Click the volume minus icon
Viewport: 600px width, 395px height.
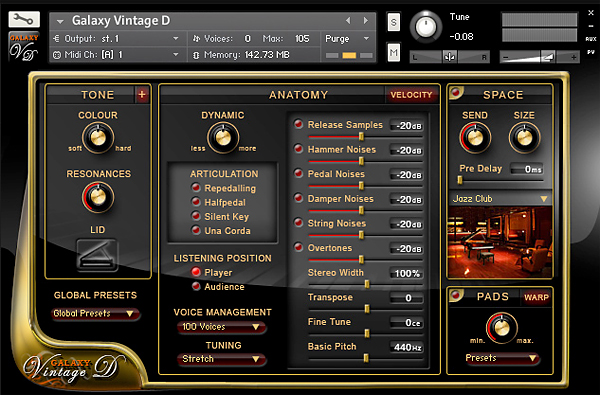506,57
